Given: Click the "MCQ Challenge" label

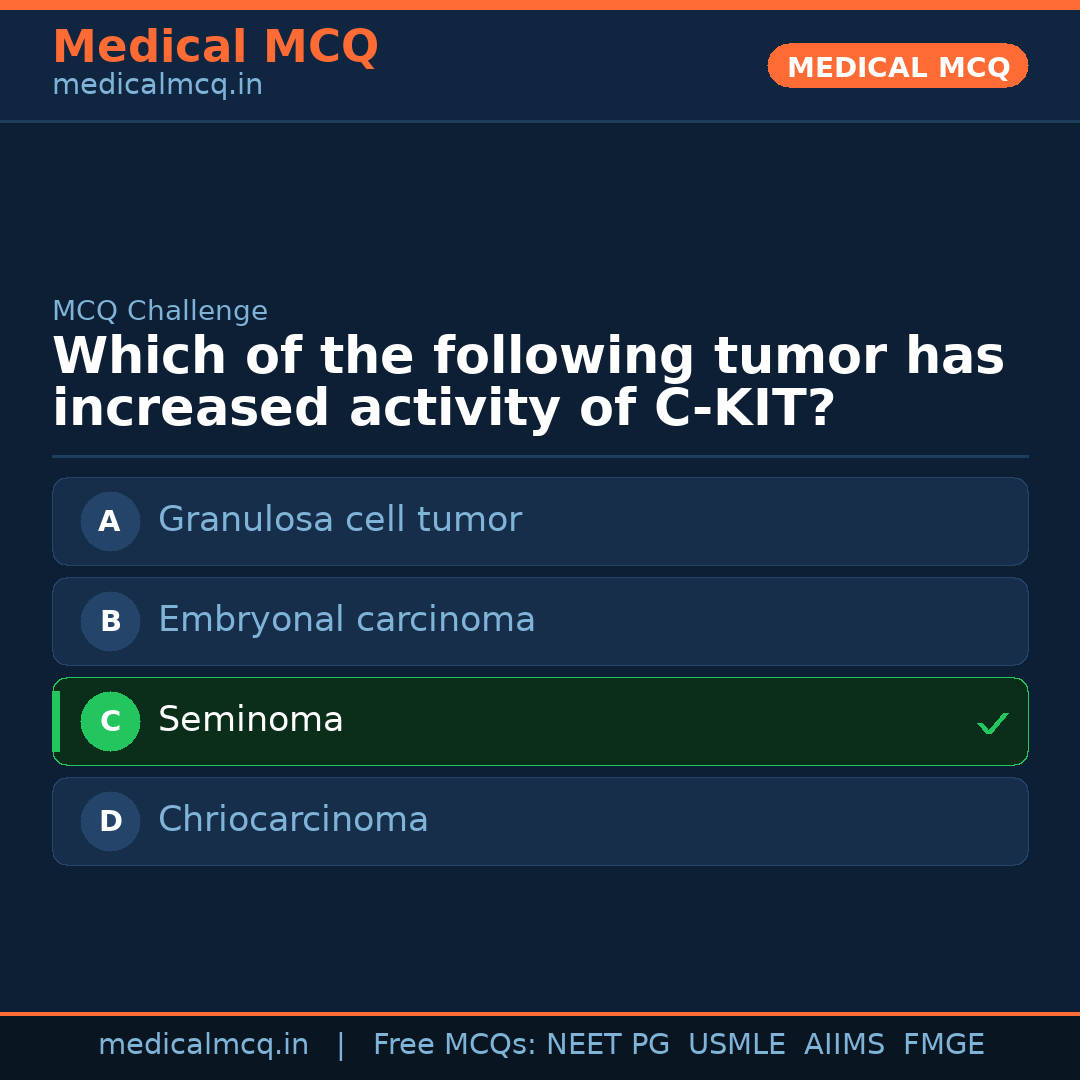Looking at the screenshot, I should click(160, 311).
